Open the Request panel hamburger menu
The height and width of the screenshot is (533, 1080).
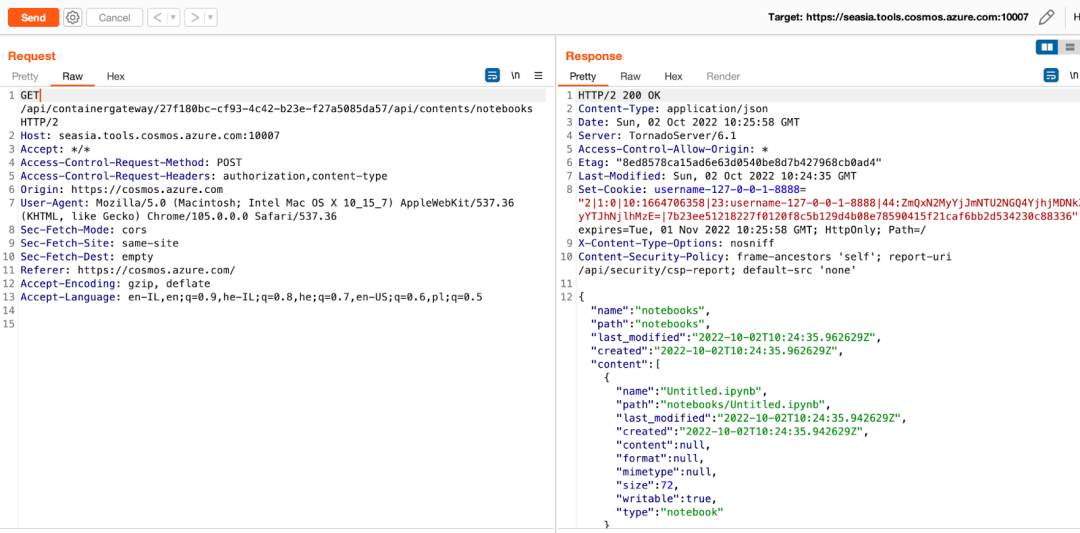(x=539, y=76)
